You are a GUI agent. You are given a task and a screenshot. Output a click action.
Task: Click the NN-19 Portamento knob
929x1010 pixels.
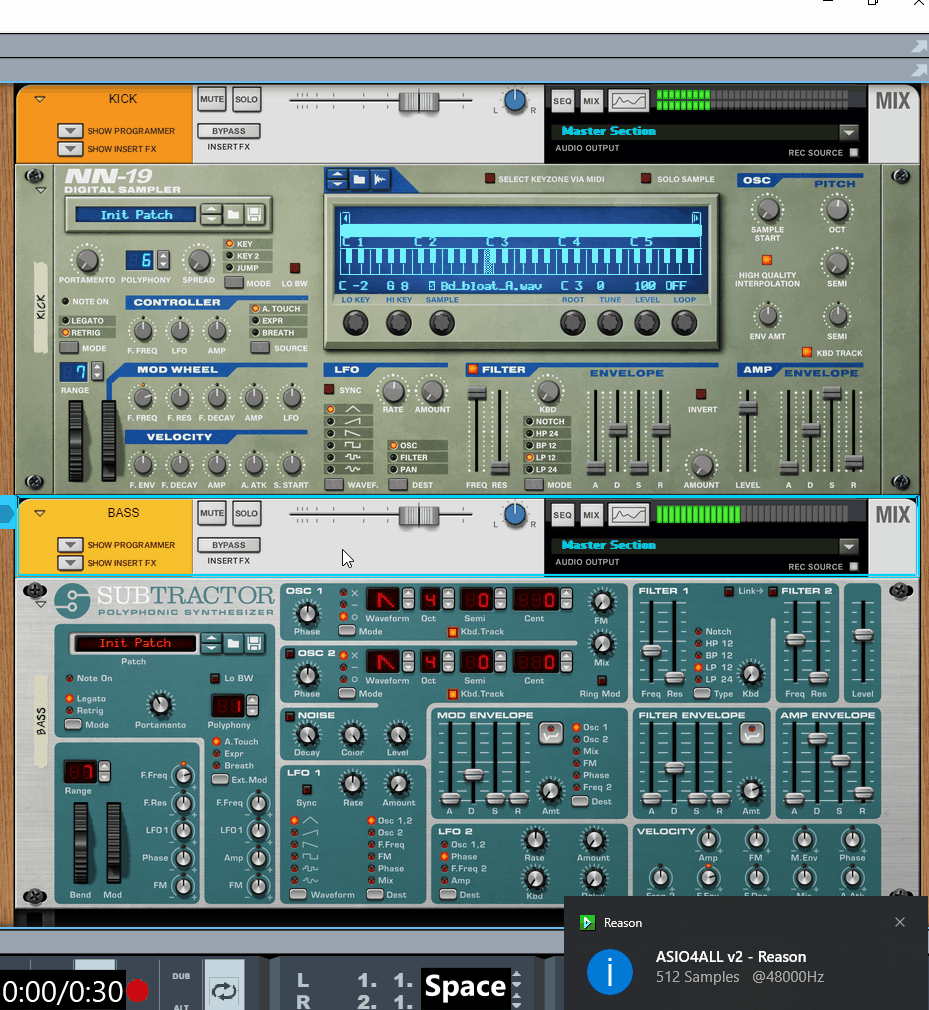pyautogui.click(x=87, y=260)
